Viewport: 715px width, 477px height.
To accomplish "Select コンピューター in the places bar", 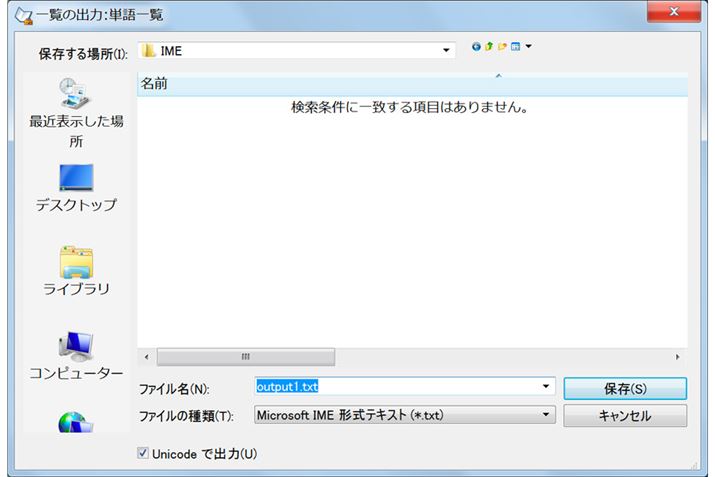I will [76, 356].
